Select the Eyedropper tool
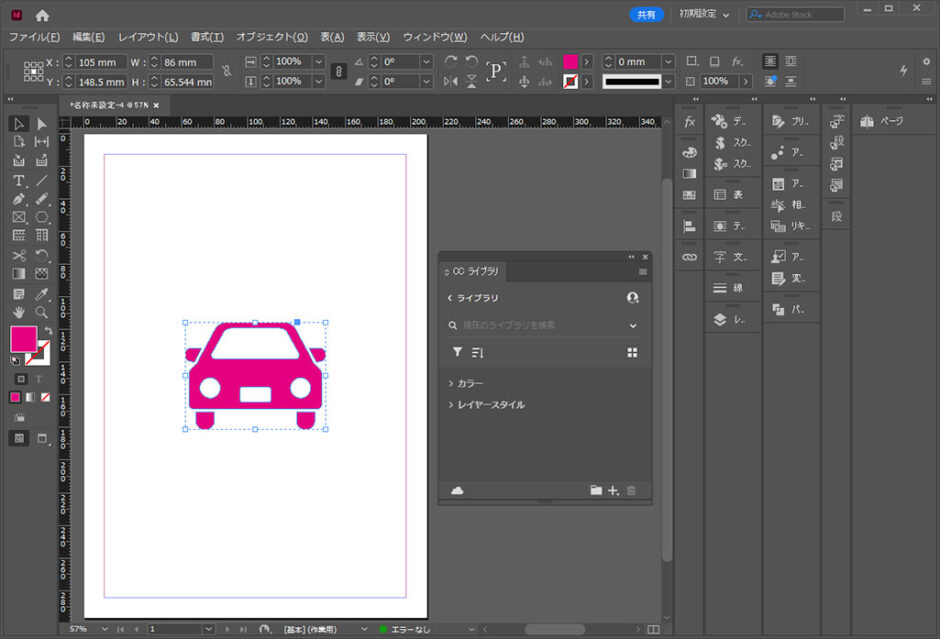The height and width of the screenshot is (639, 940). (41, 294)
